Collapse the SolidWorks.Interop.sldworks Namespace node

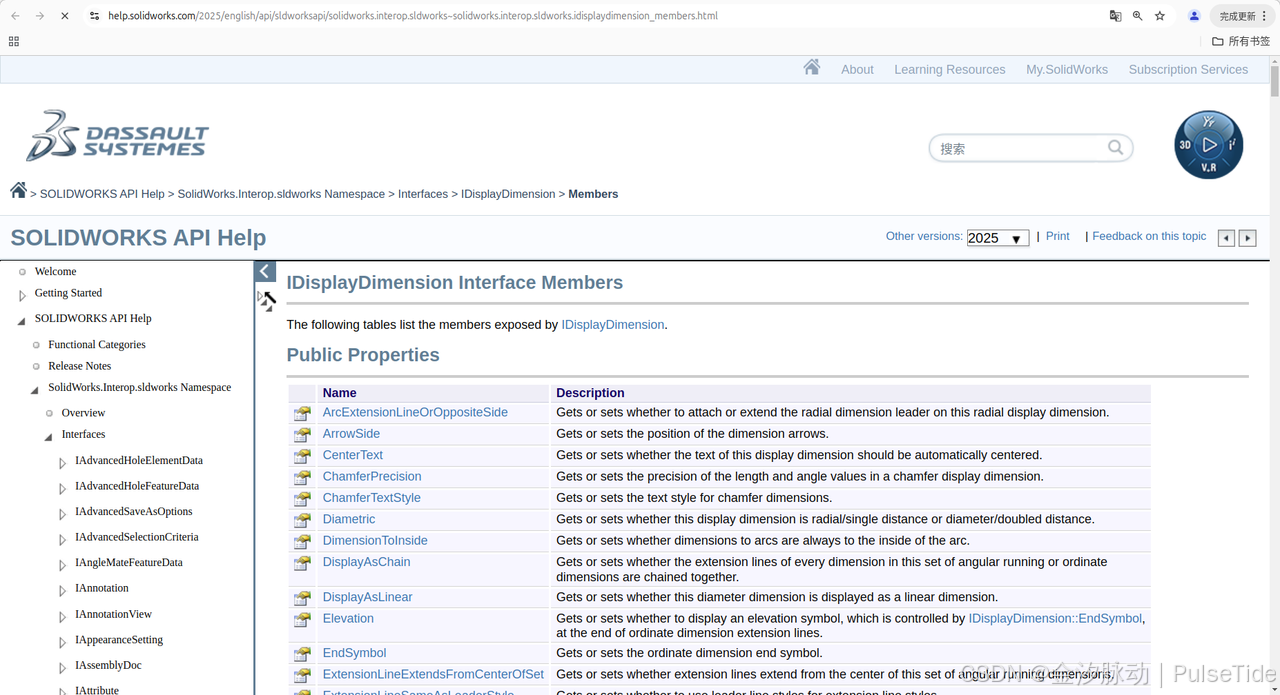[x=36, y=389]
